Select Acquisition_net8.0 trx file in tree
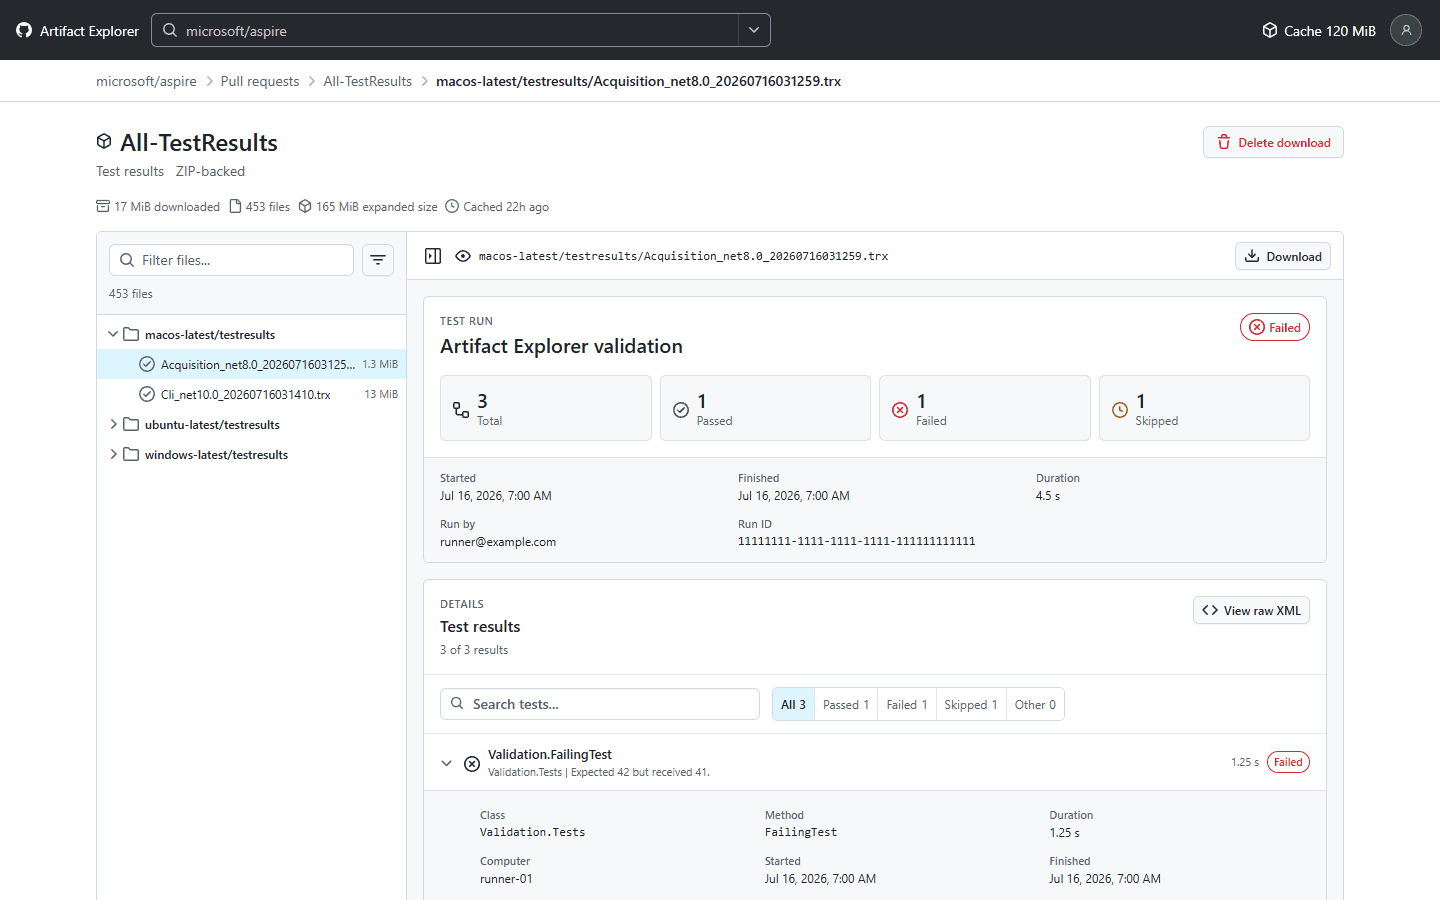This screenshot has width=1440, height=900. point(252,364)
